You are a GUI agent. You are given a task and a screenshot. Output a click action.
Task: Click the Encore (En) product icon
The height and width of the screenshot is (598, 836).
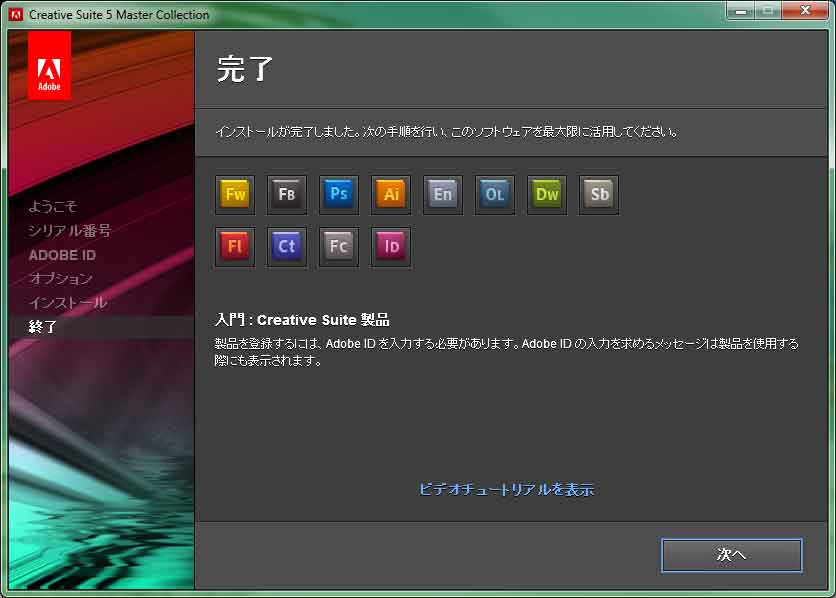[443, 195]
